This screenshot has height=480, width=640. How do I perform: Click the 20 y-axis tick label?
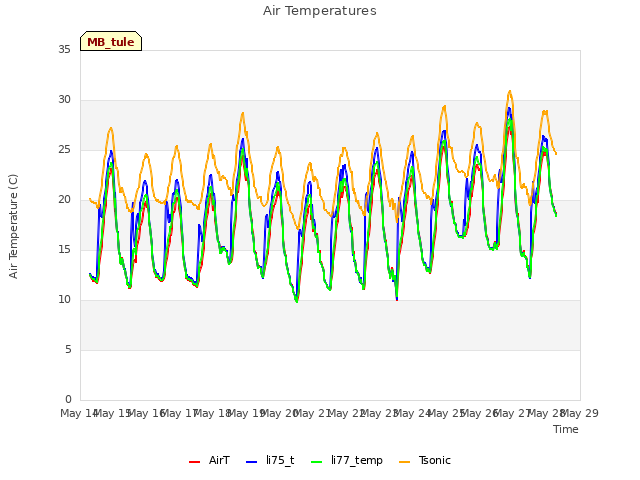coord(64,200)
